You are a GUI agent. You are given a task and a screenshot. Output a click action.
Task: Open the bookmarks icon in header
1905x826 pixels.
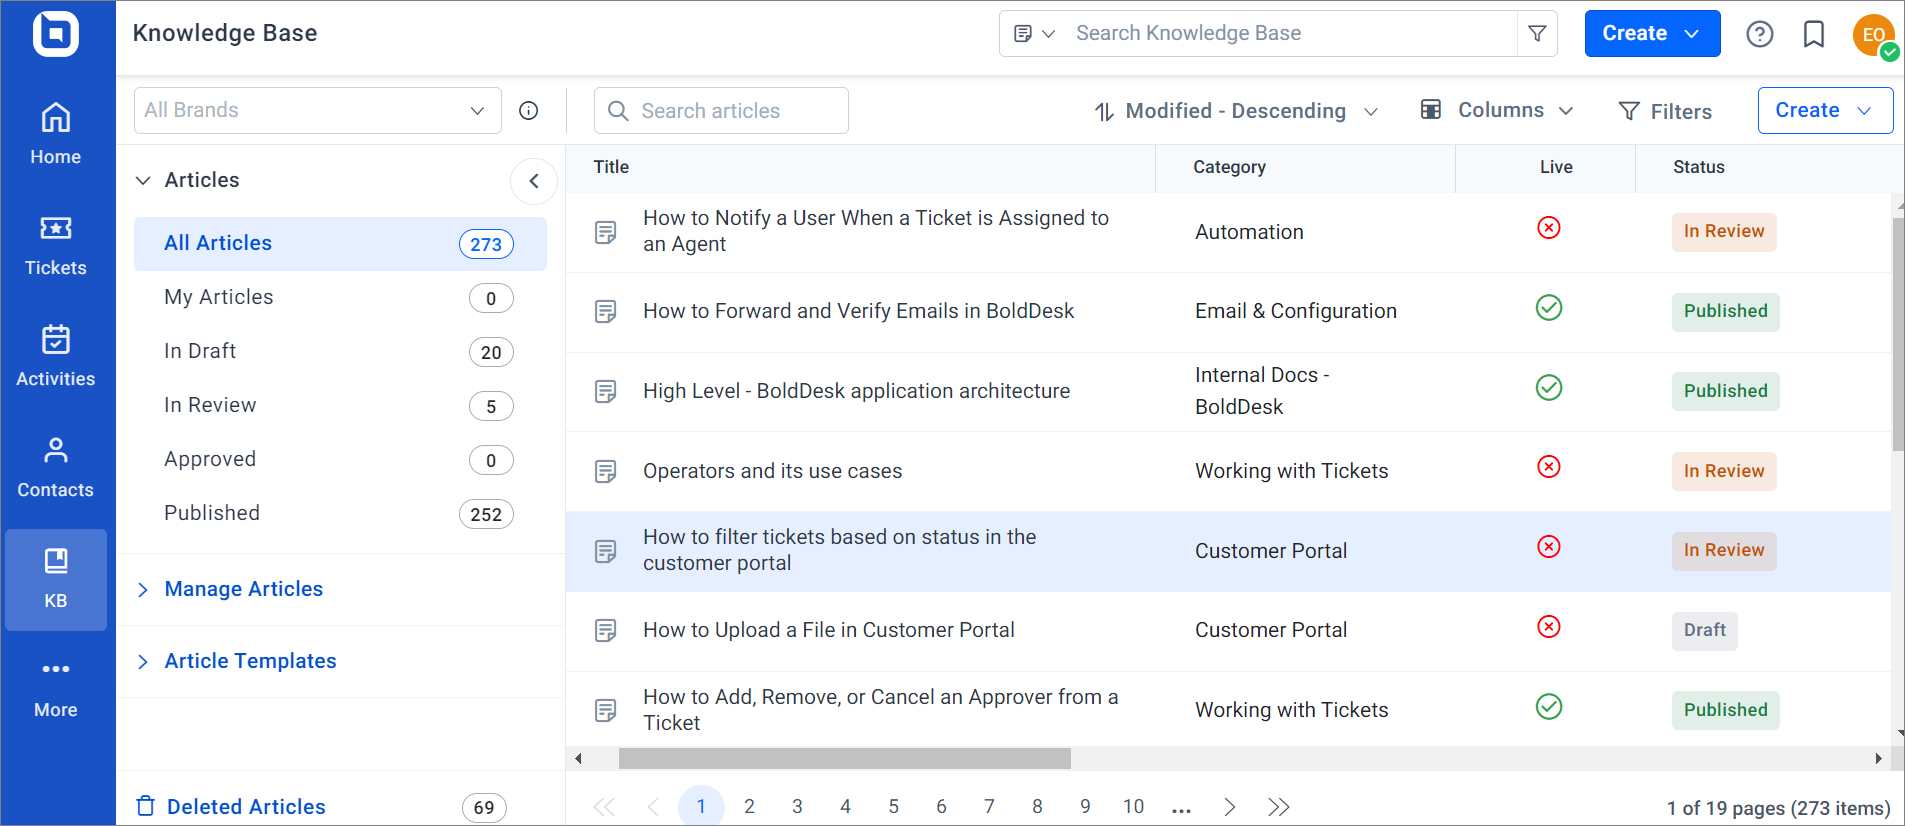[1813, 34]
